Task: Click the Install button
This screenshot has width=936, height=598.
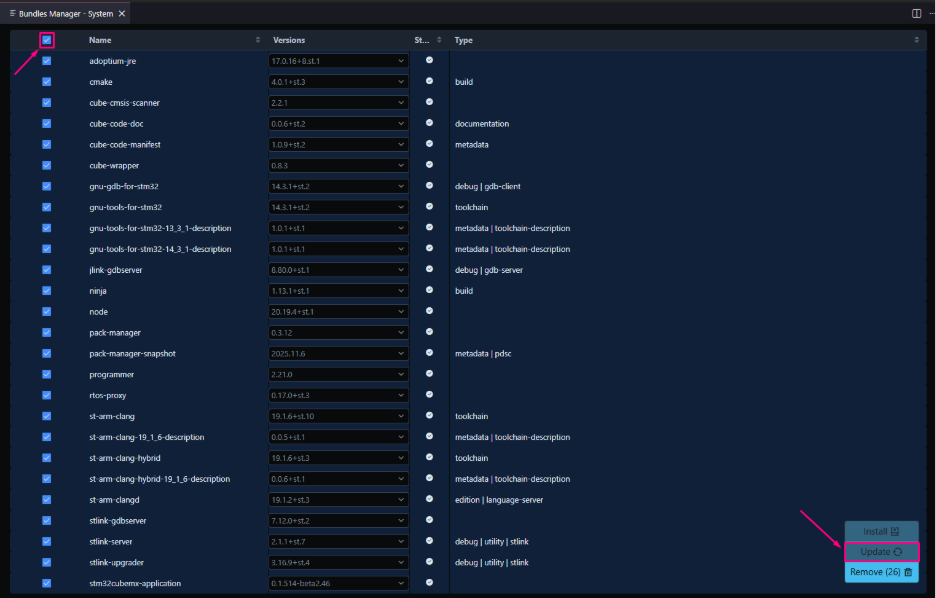Action: coord(881,531)
